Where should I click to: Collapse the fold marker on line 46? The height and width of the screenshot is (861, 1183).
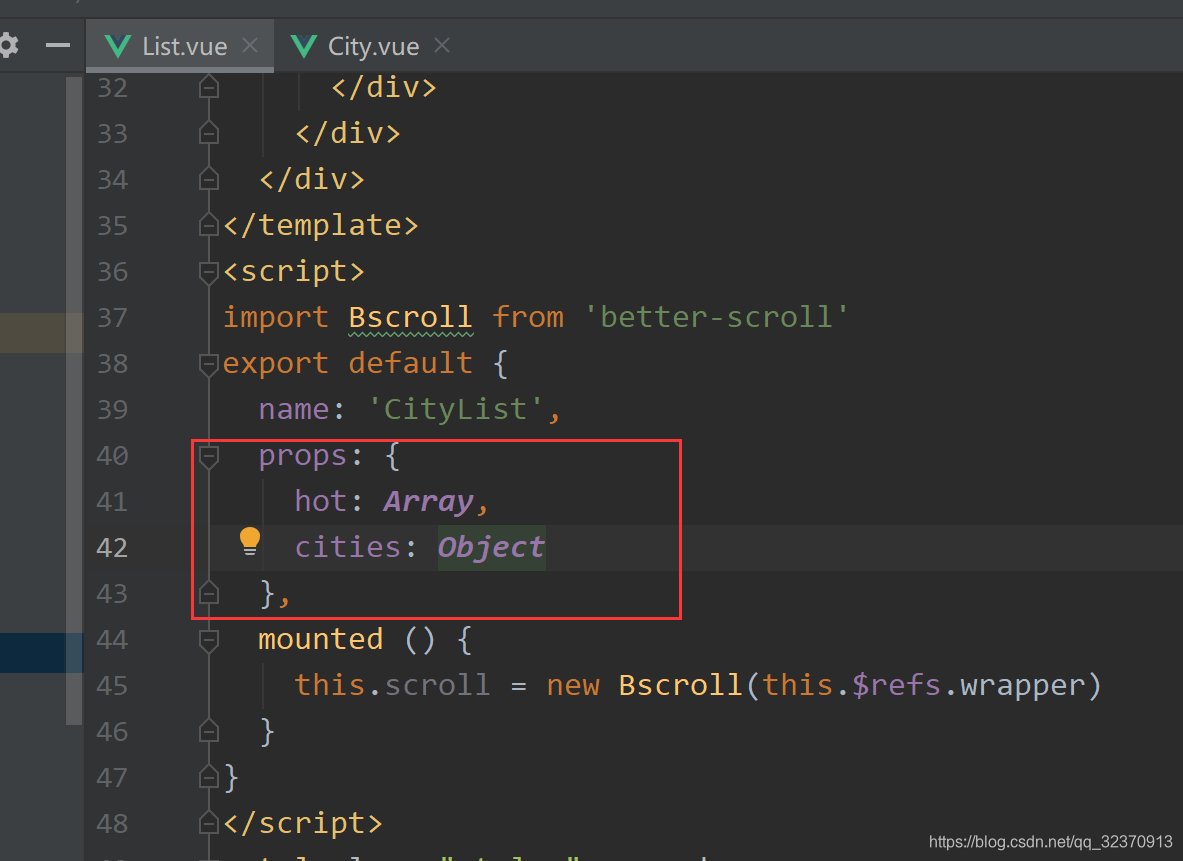click(209, 731)
